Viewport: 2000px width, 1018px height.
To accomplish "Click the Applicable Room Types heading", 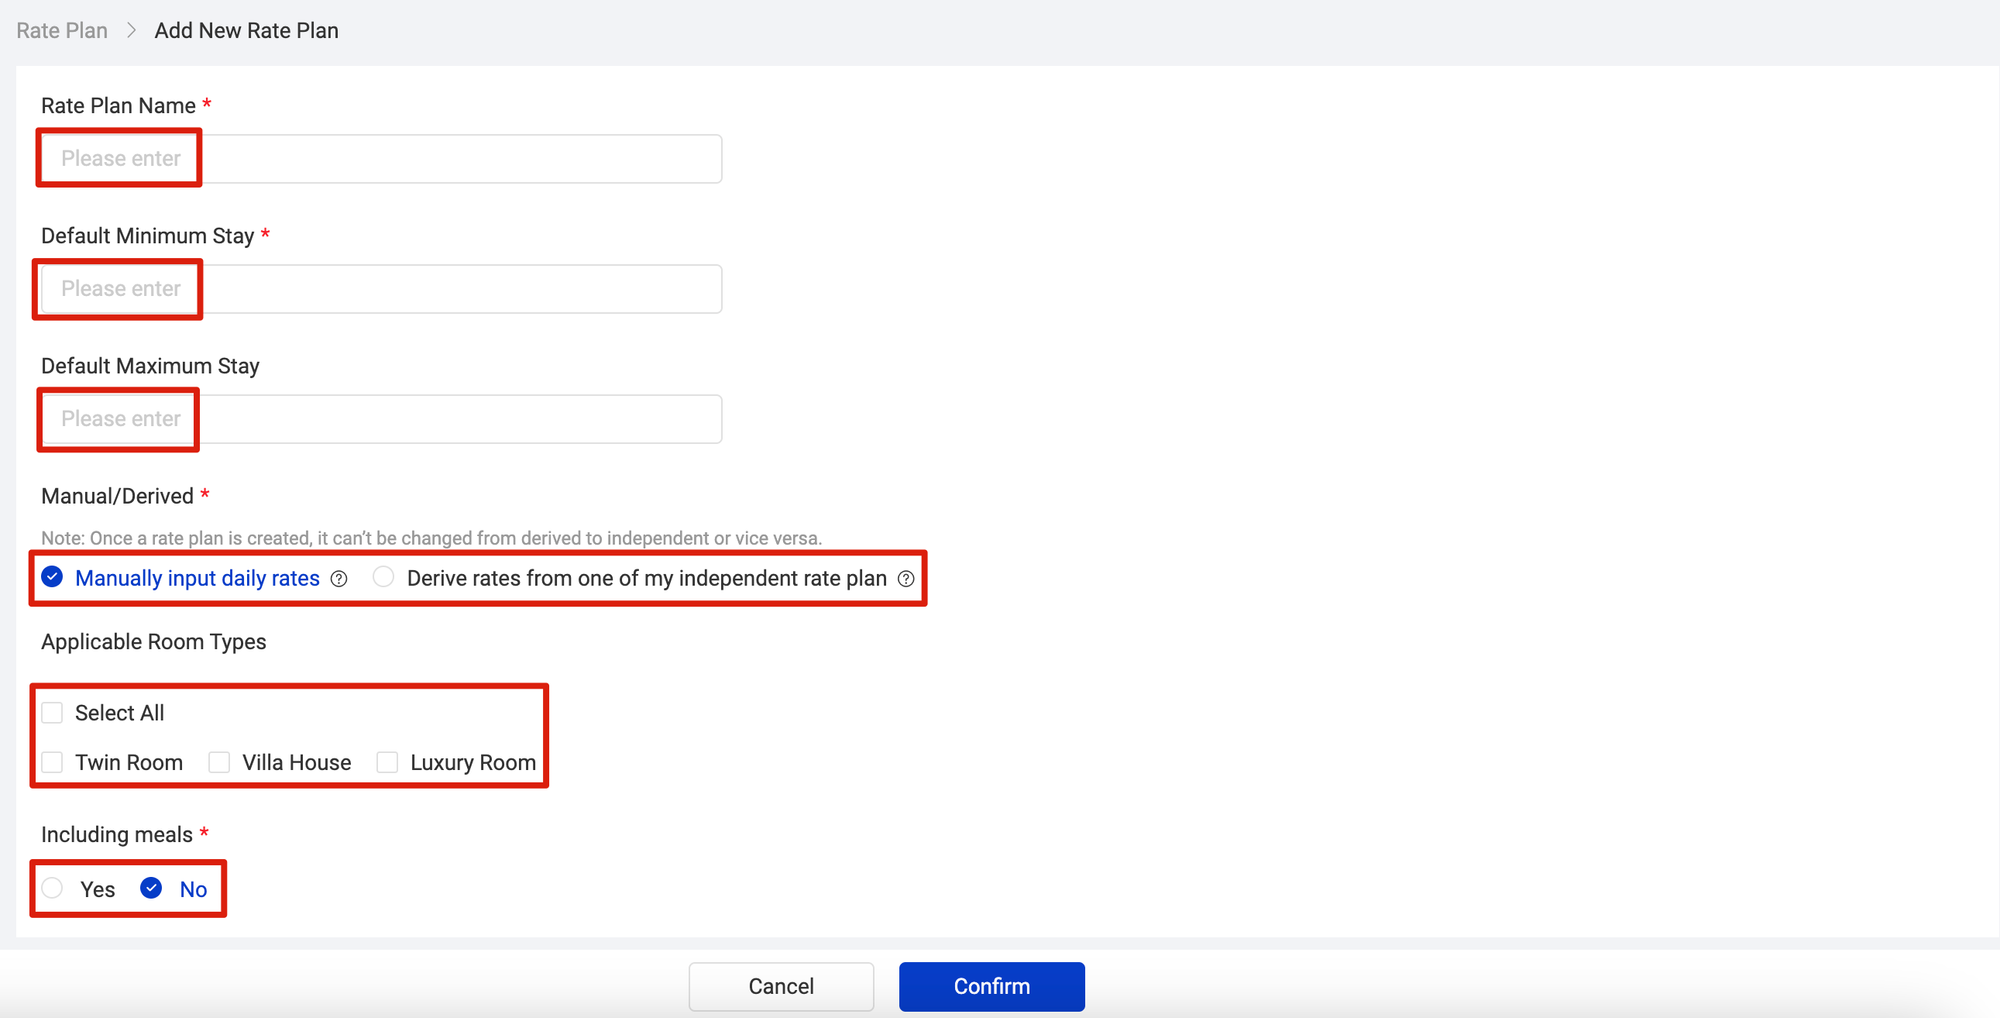I will (154, 642).
